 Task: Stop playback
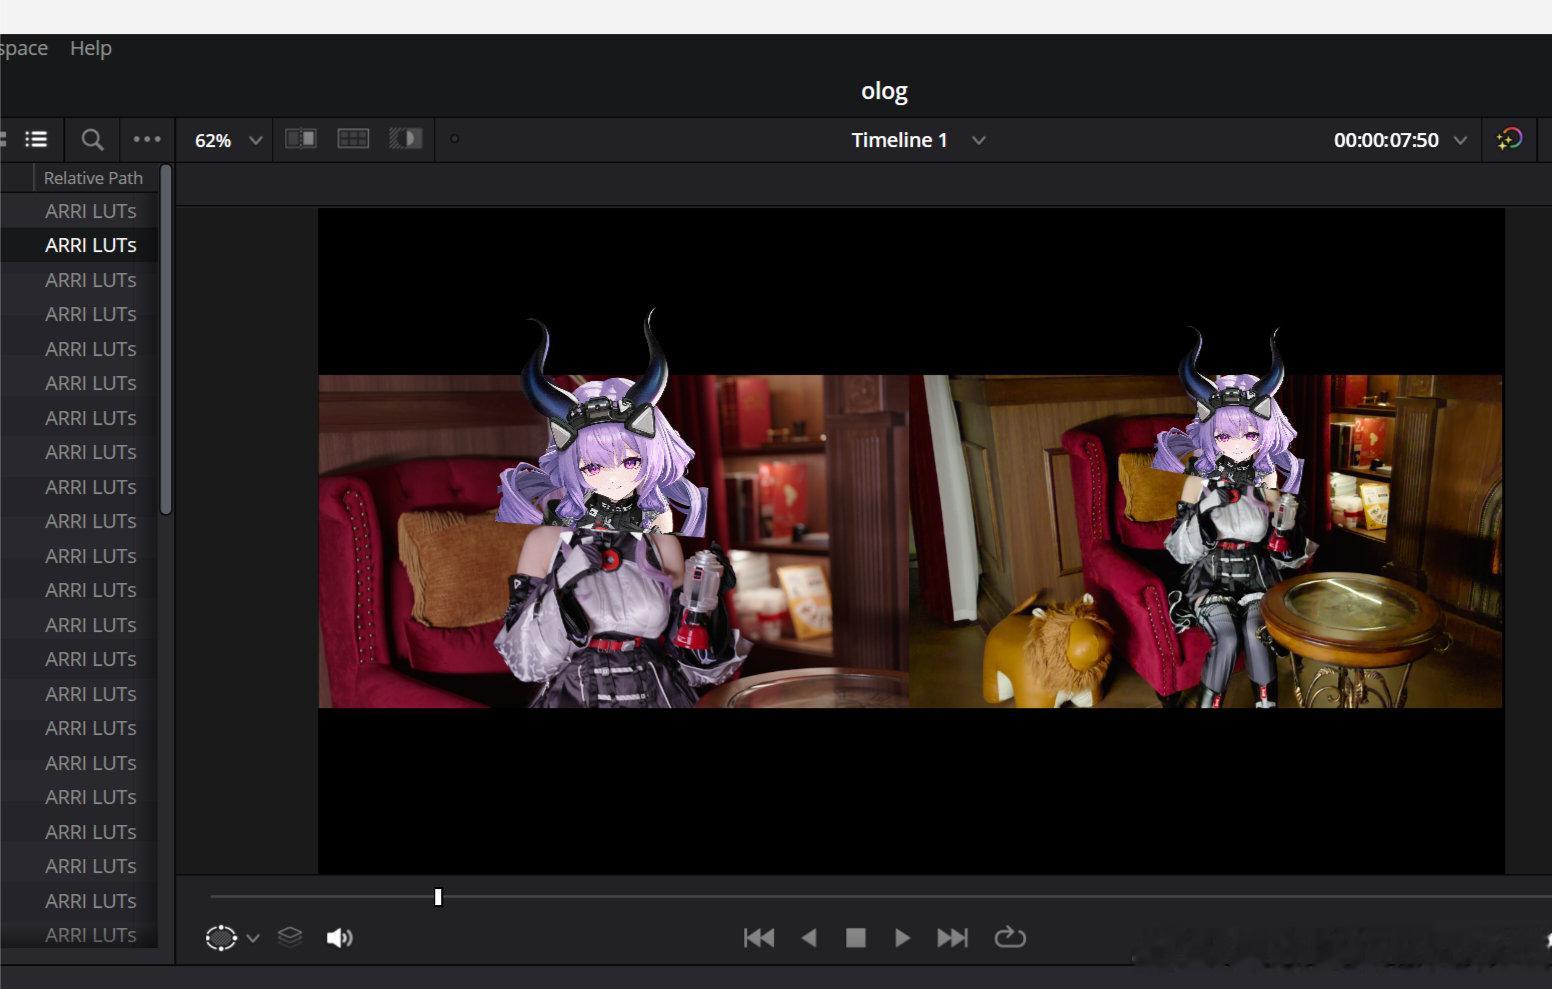coord(856,937)
